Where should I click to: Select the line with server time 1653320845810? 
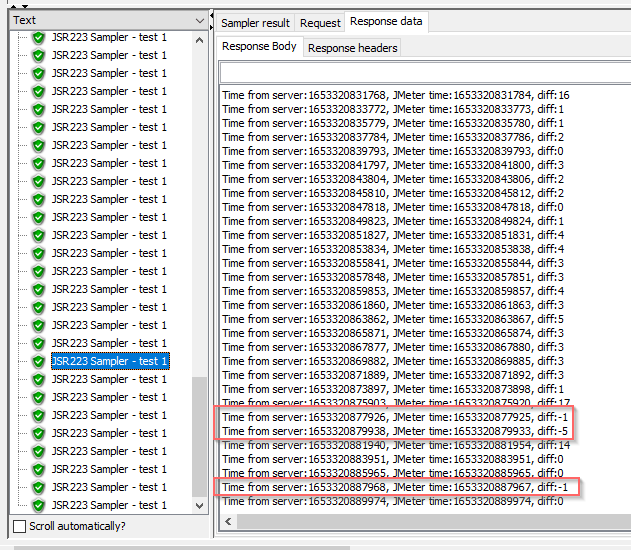point(393,193)
